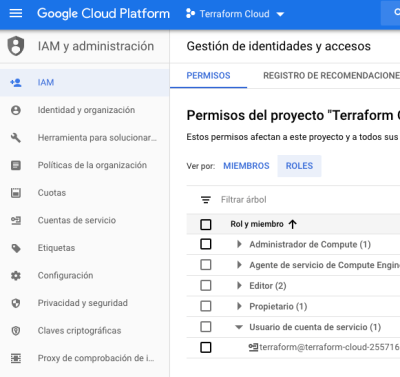Expand the Propietario (1) role
400x377 pixels.
(x=239, y=306)
